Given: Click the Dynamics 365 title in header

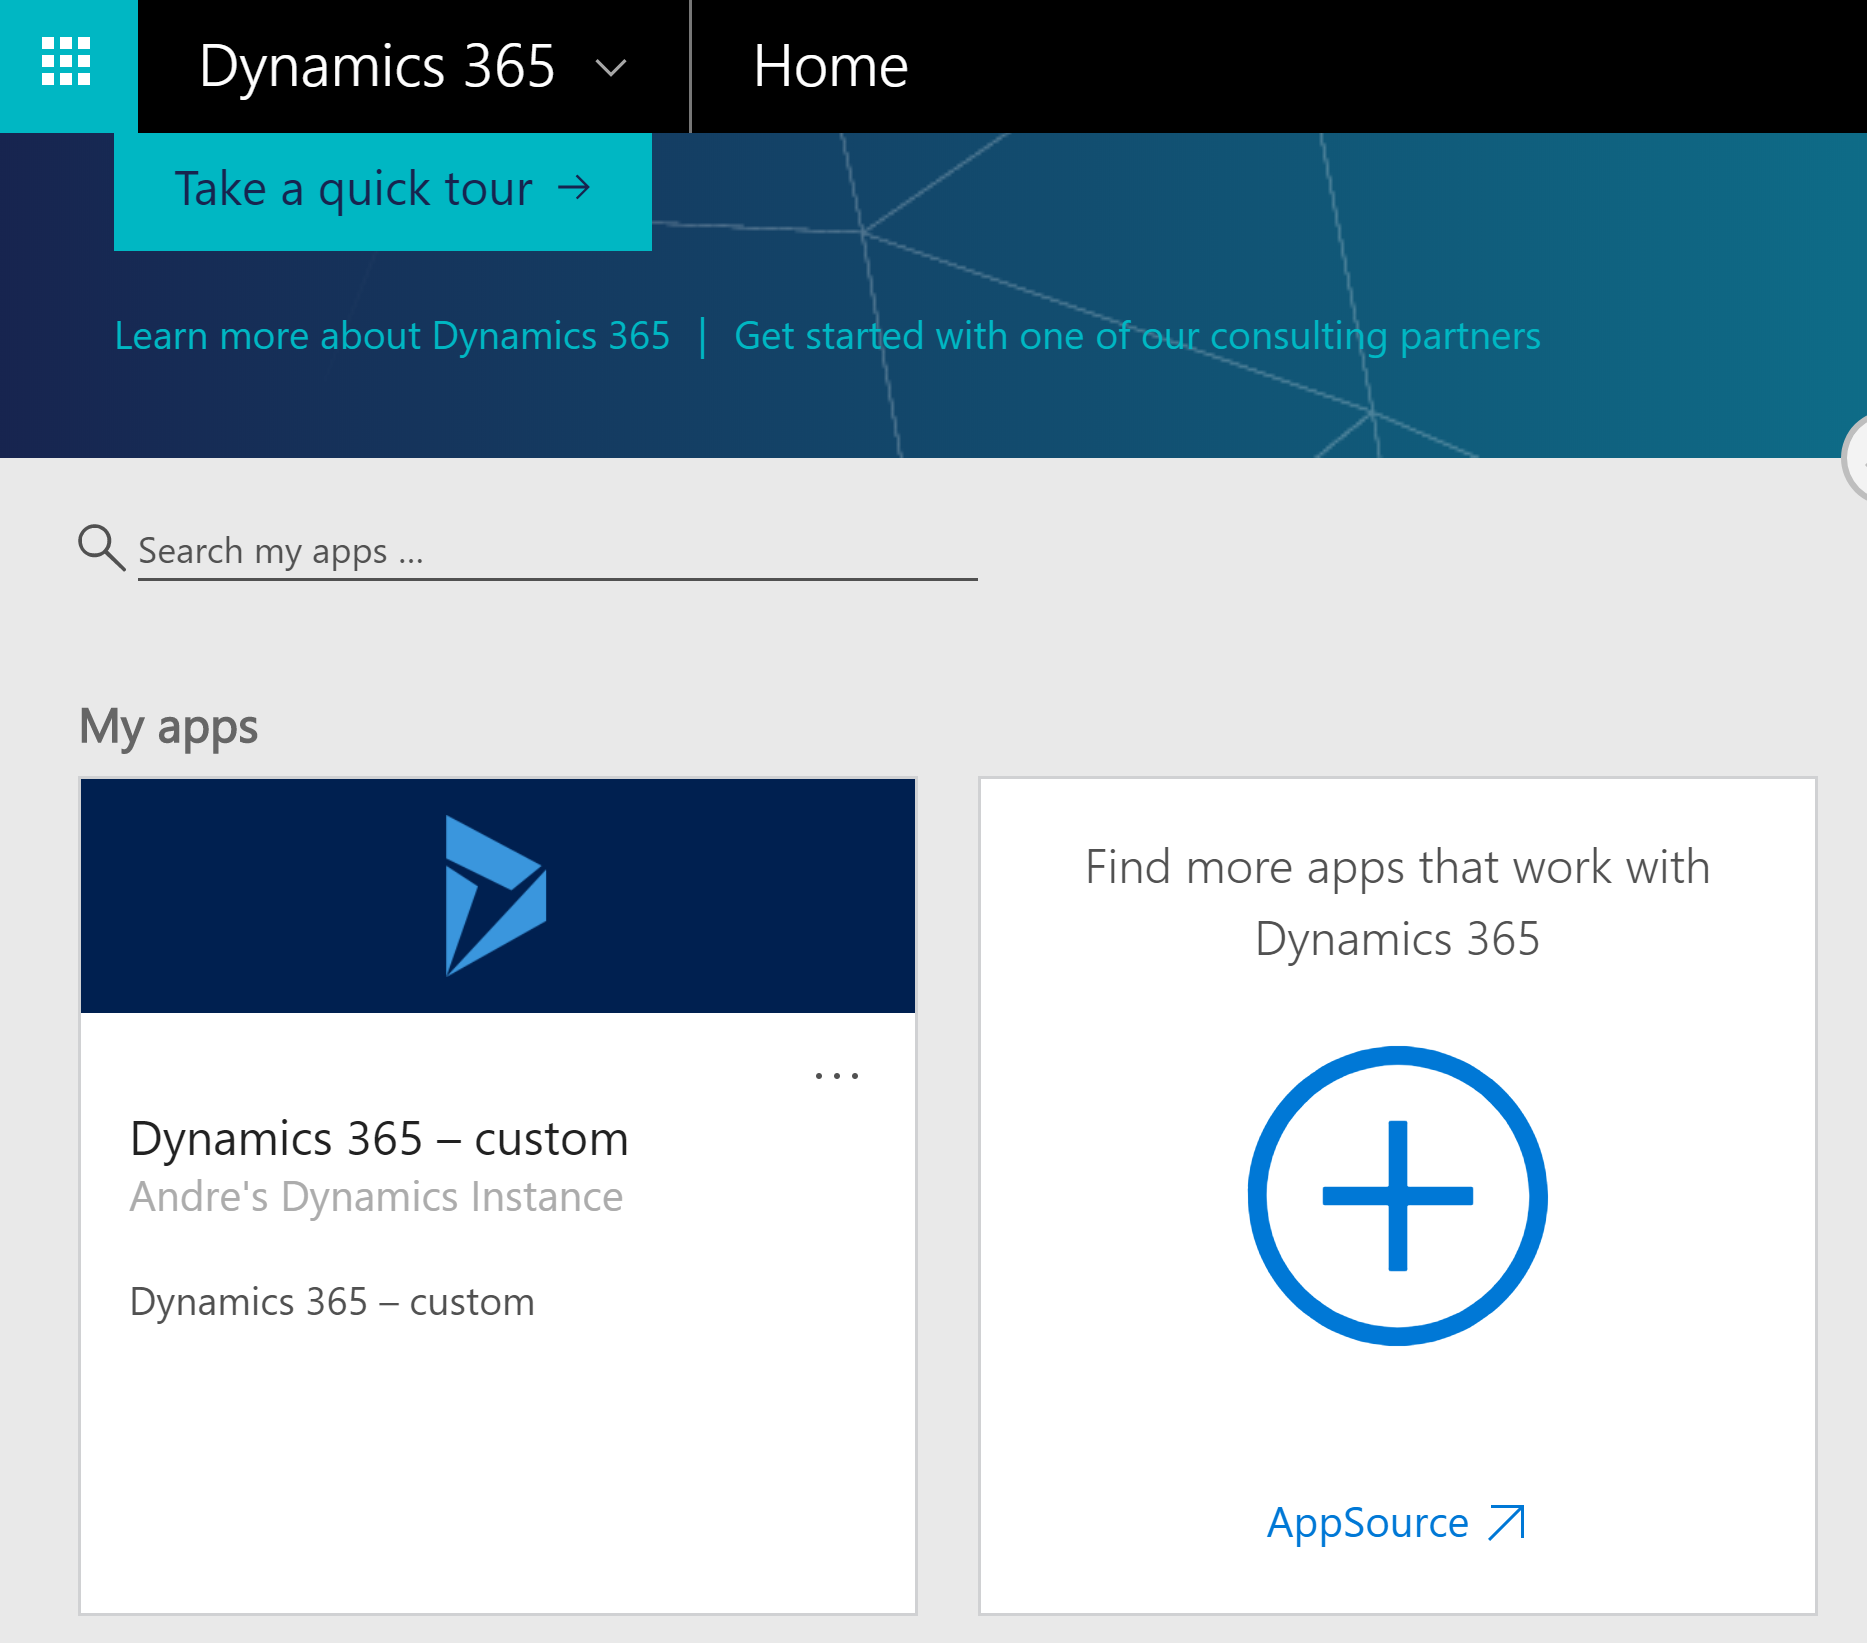Looking at the screenshot, I should click(x=377, y=67).
